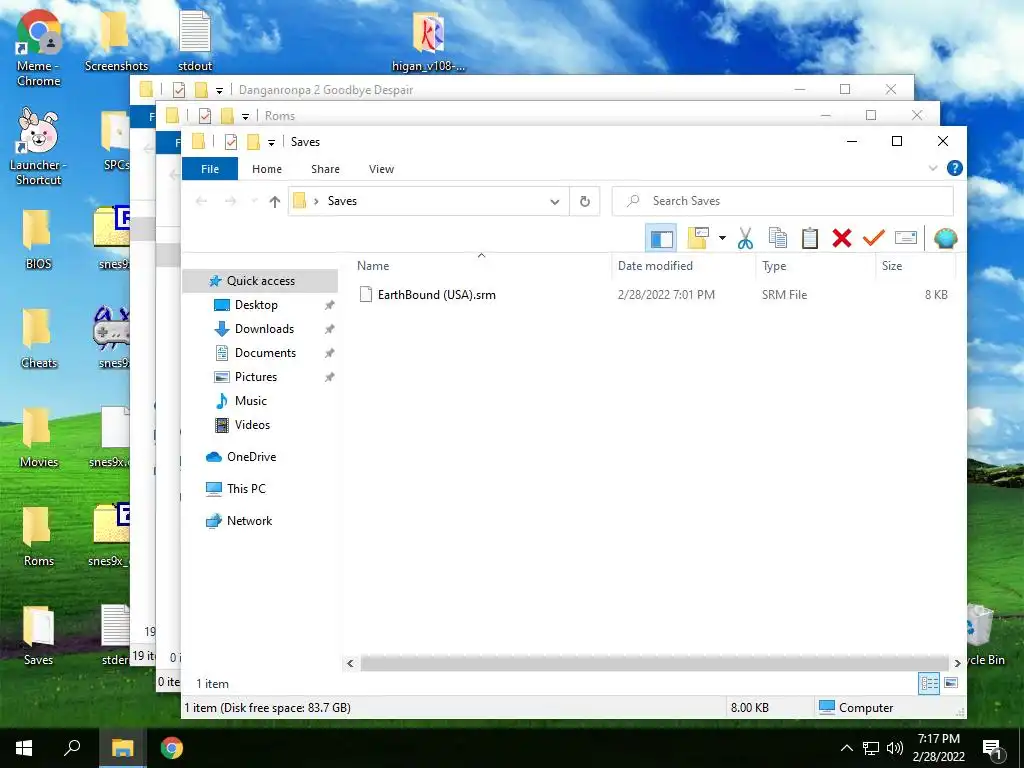
Task: Select OneDrive in the navigation pane
Action: pos(251,457)
